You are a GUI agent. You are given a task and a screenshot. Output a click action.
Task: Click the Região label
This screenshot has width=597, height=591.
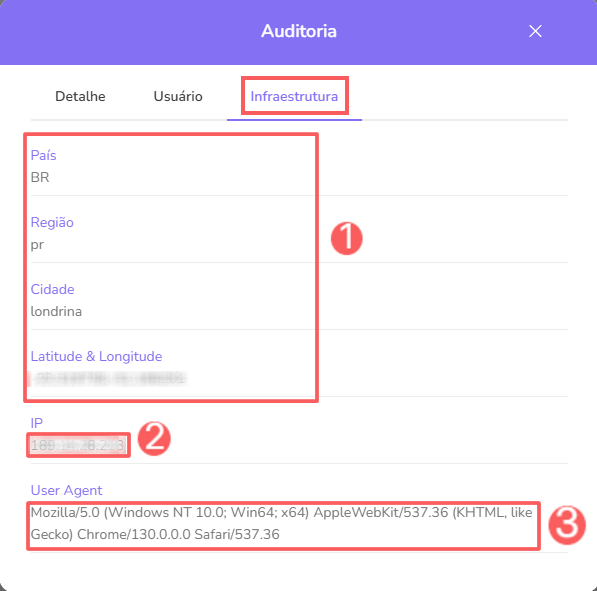point(52,222)
